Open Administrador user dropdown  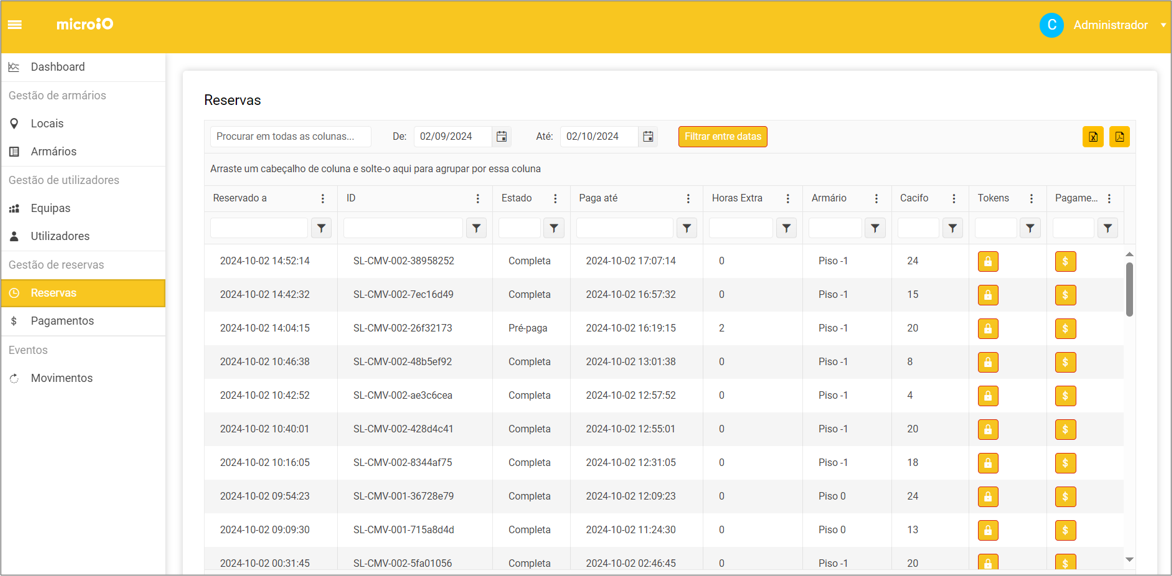click(x=1110, y=25)
